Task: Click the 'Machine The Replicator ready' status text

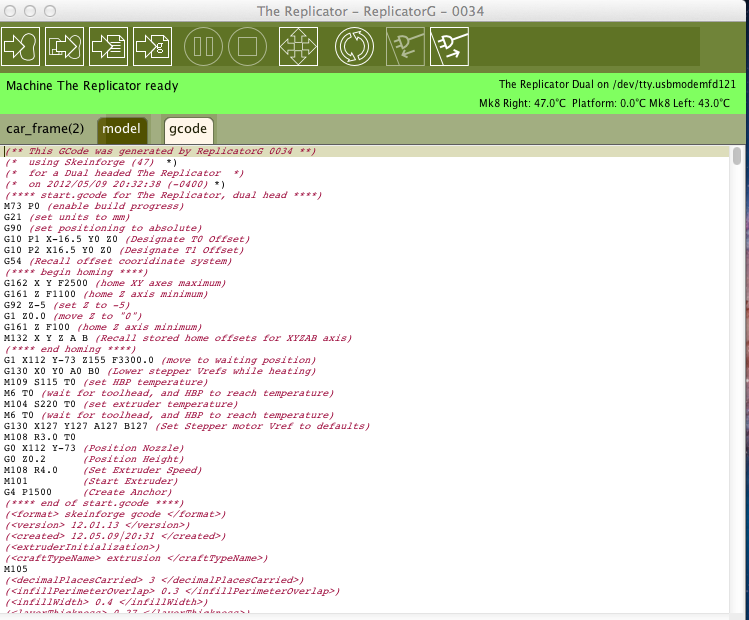Action: 92,86
